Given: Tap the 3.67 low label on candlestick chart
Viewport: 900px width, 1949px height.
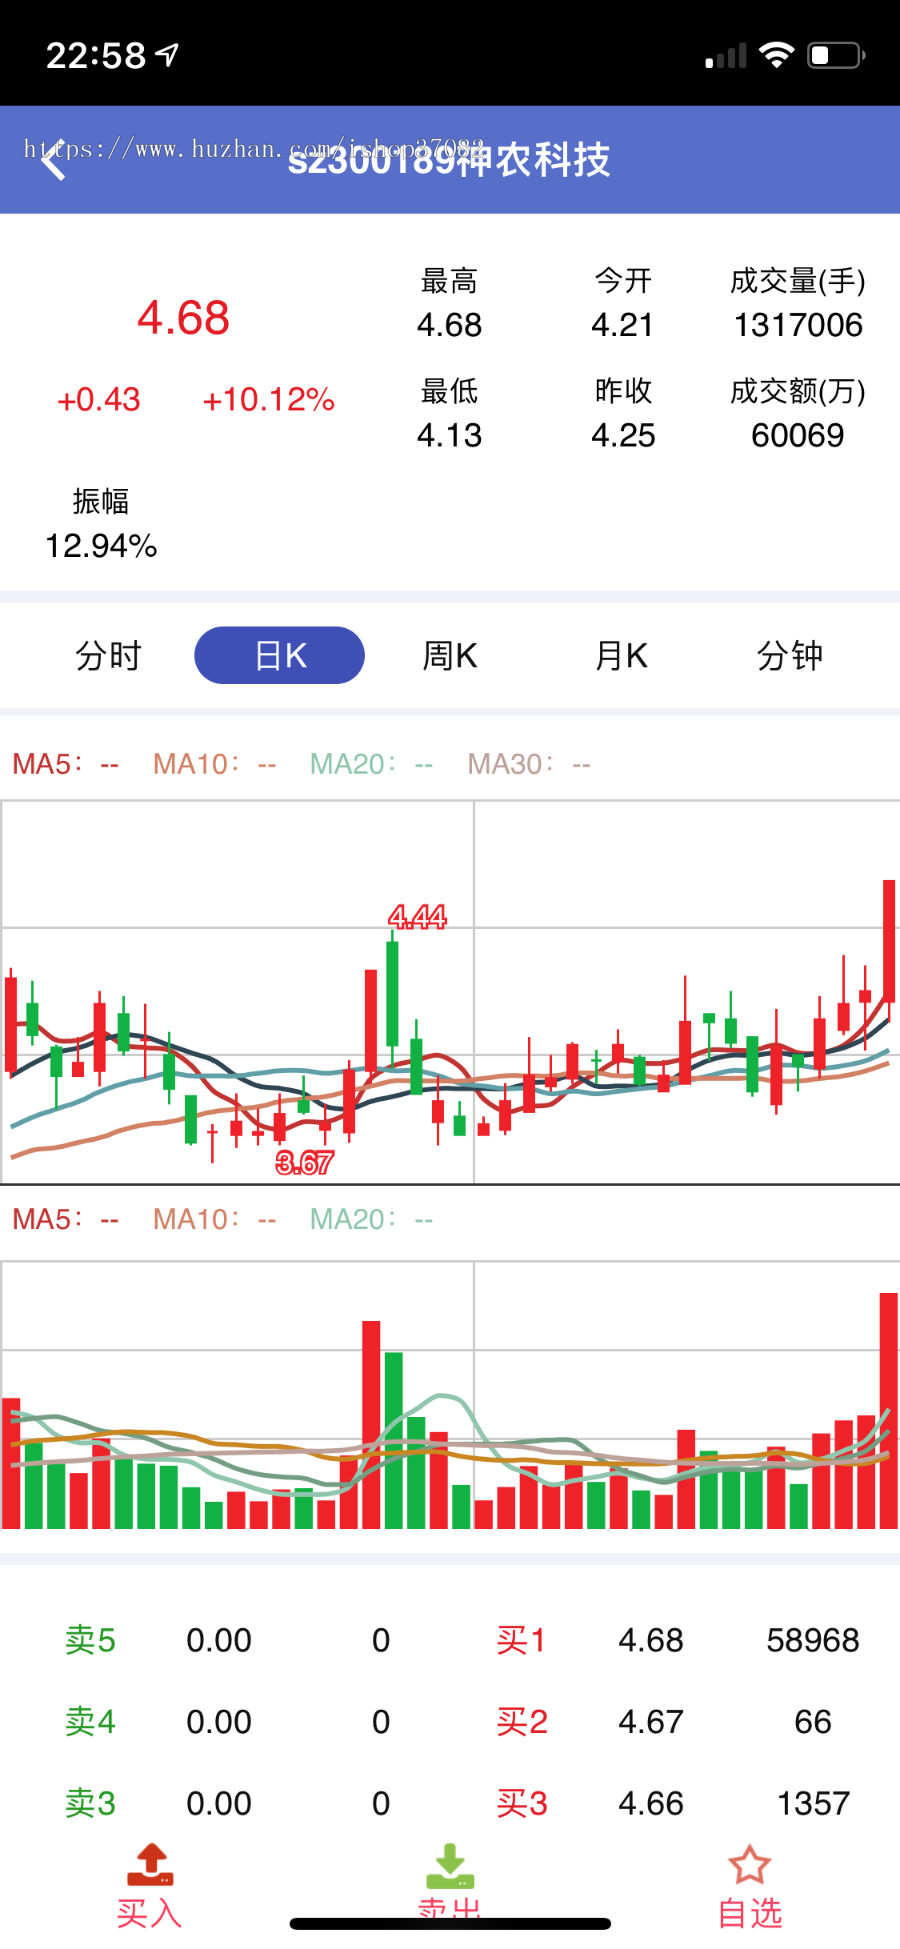Looking at the screenshot, I should [304, 1162].
